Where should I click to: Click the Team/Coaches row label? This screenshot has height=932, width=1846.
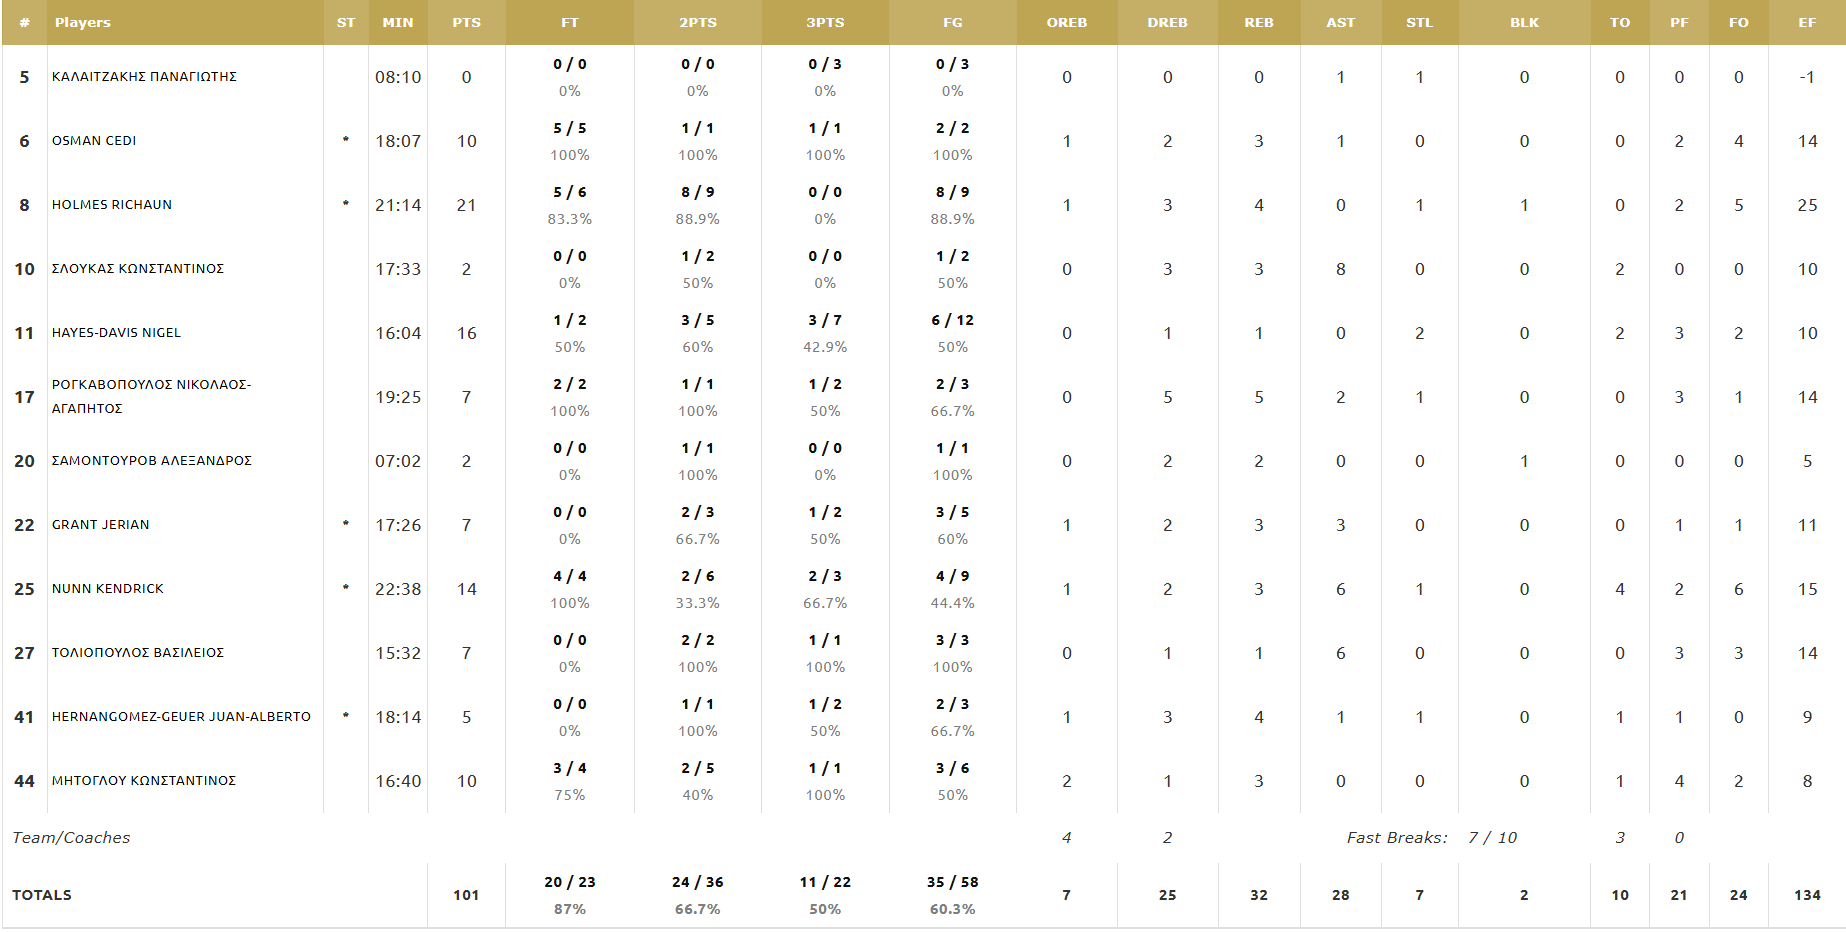pyautogui.click(x=71, y=838)
